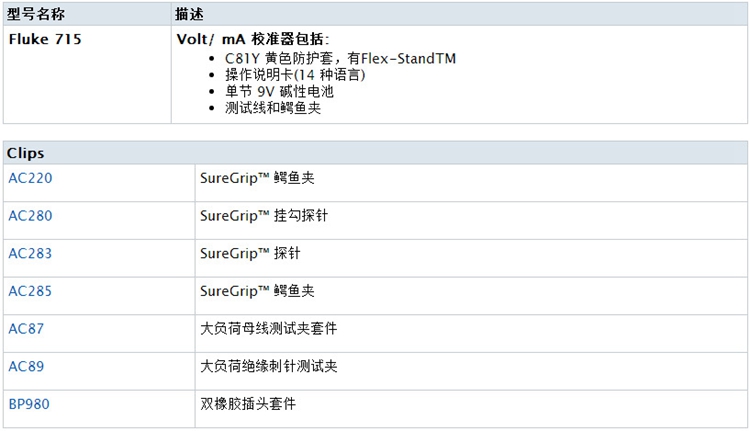The image size is (750, 431).
Task: Open the AC285 accessory link
Action: click(30, 291)
